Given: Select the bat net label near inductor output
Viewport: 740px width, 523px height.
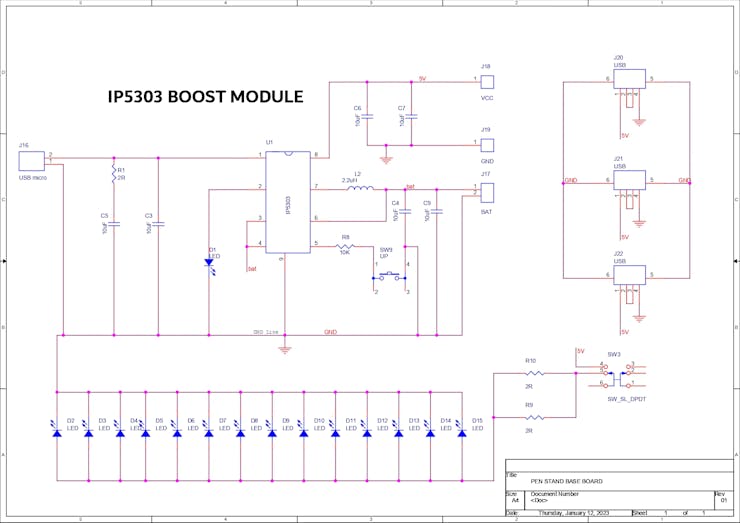Looking at the screenshot, I should pyautogui.click(x=411, y=187).
